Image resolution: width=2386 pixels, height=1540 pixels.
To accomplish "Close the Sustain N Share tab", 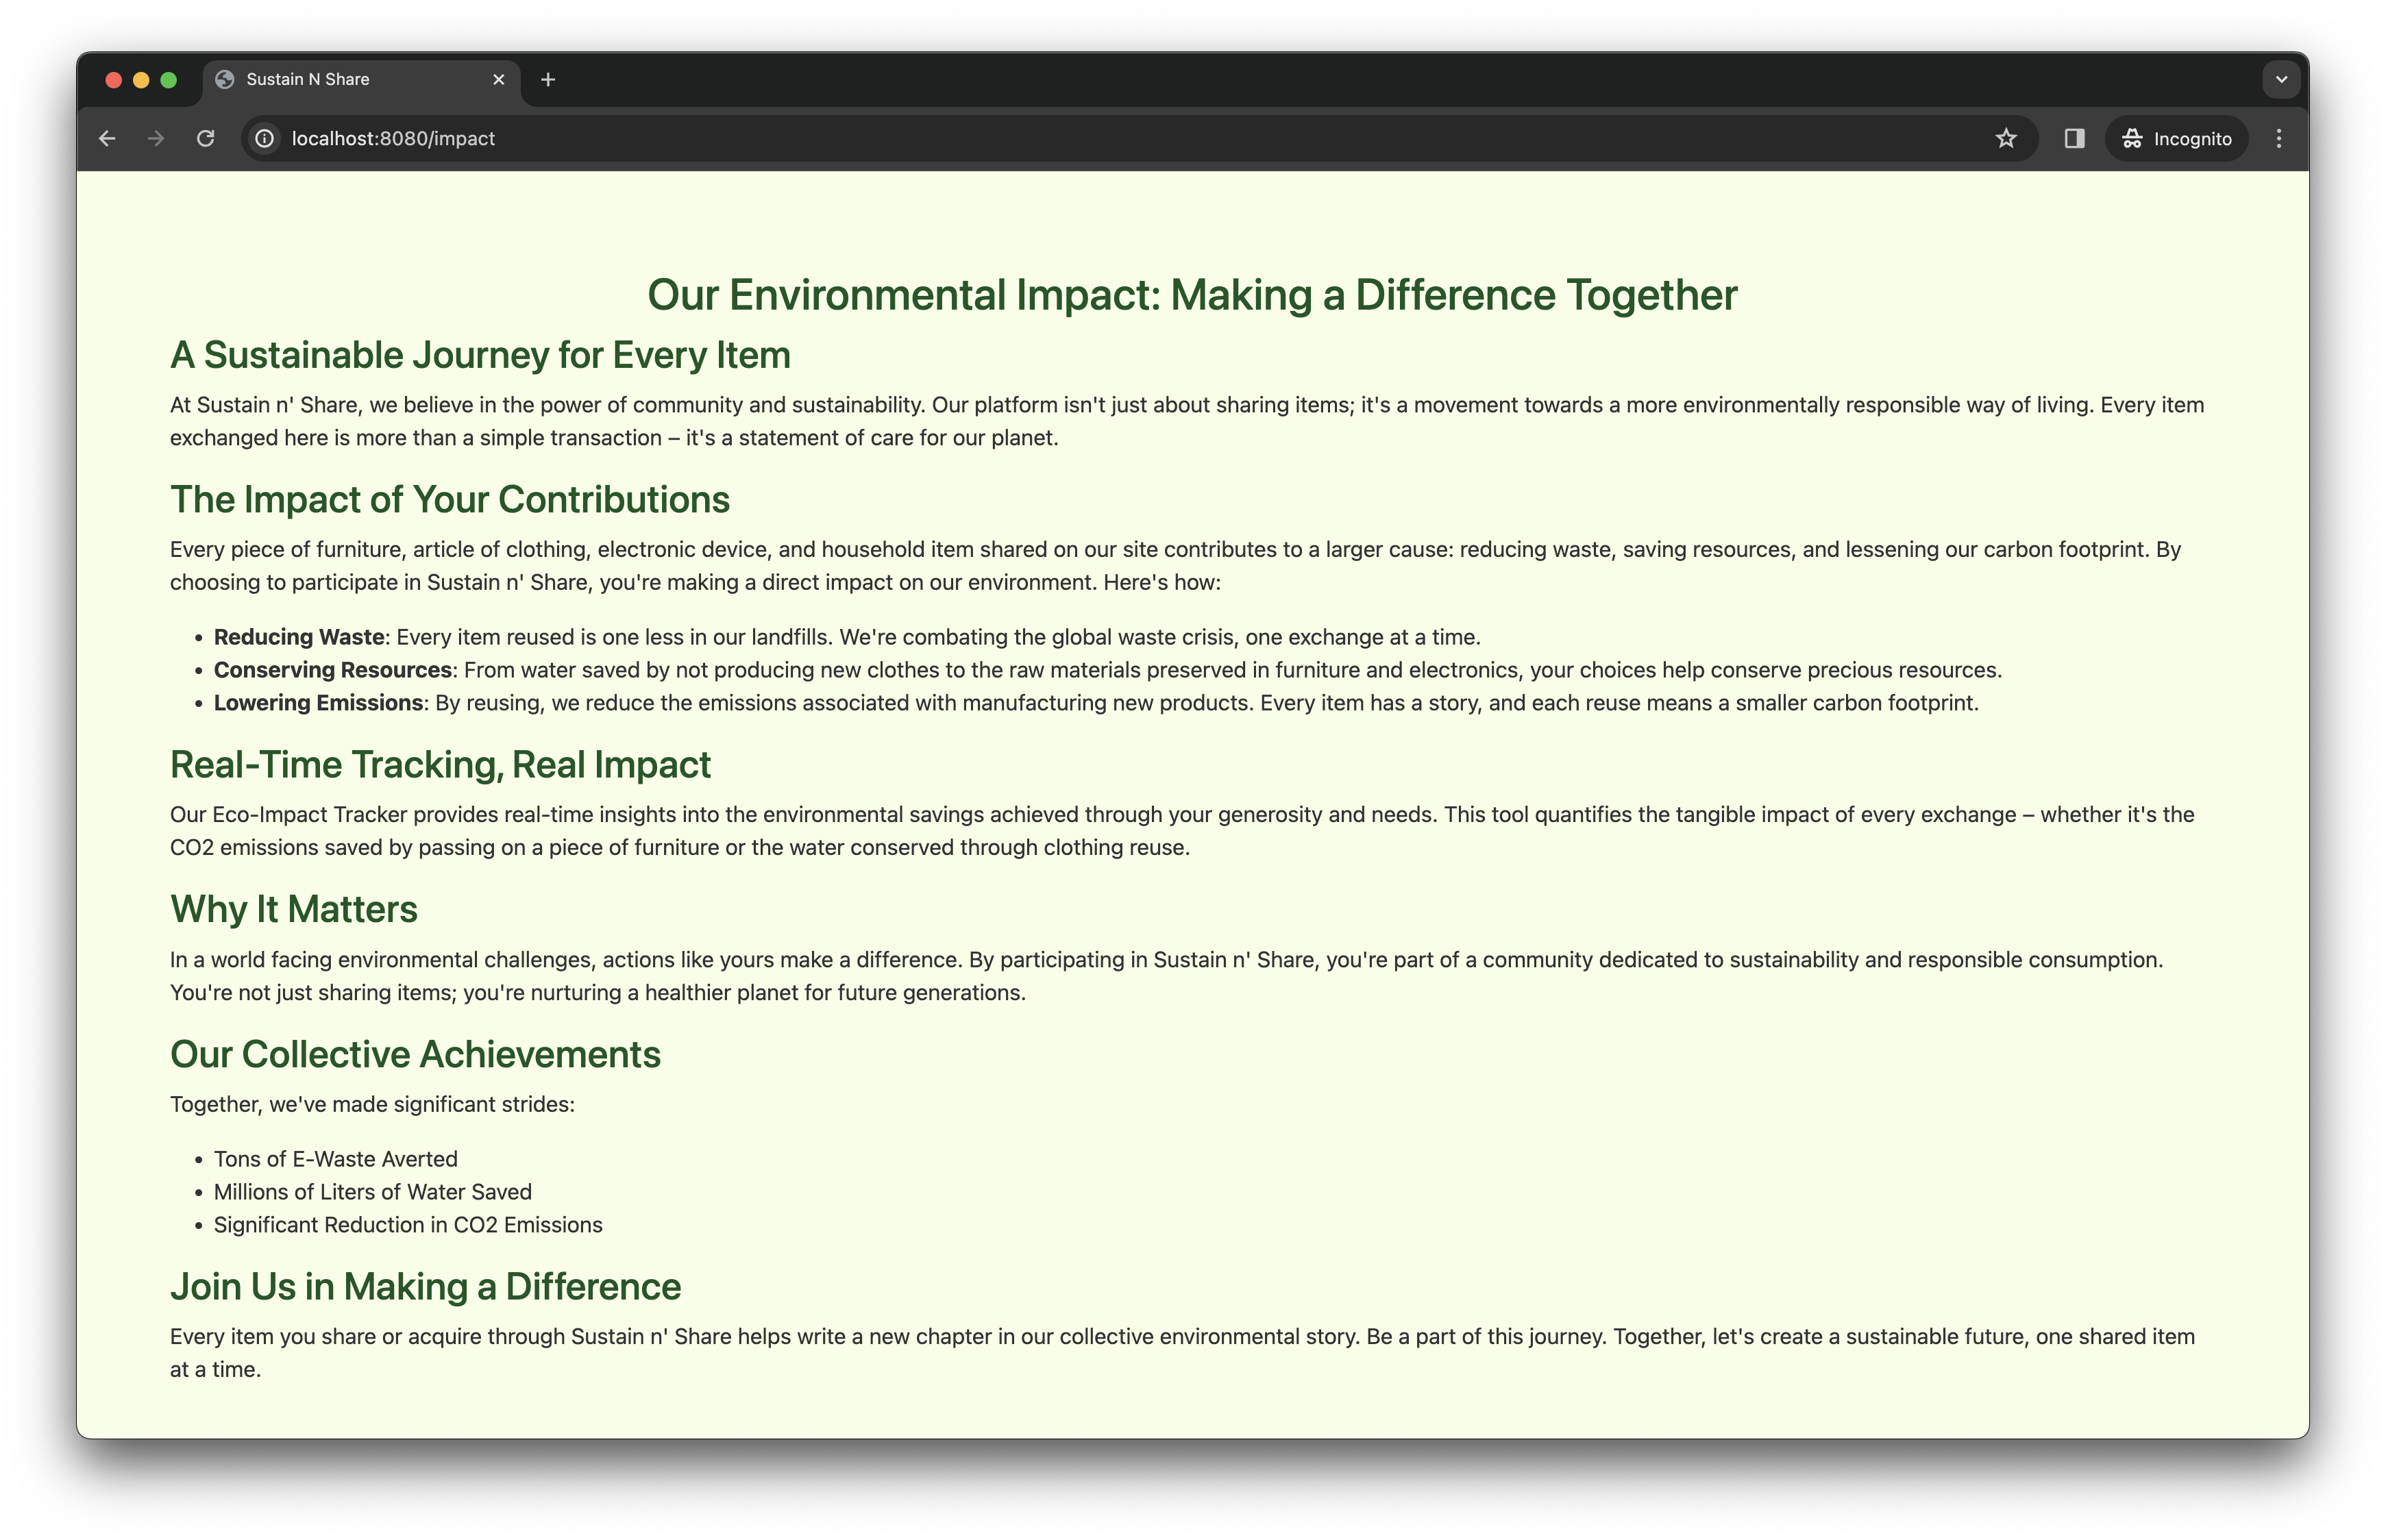I will coord(499,80).
